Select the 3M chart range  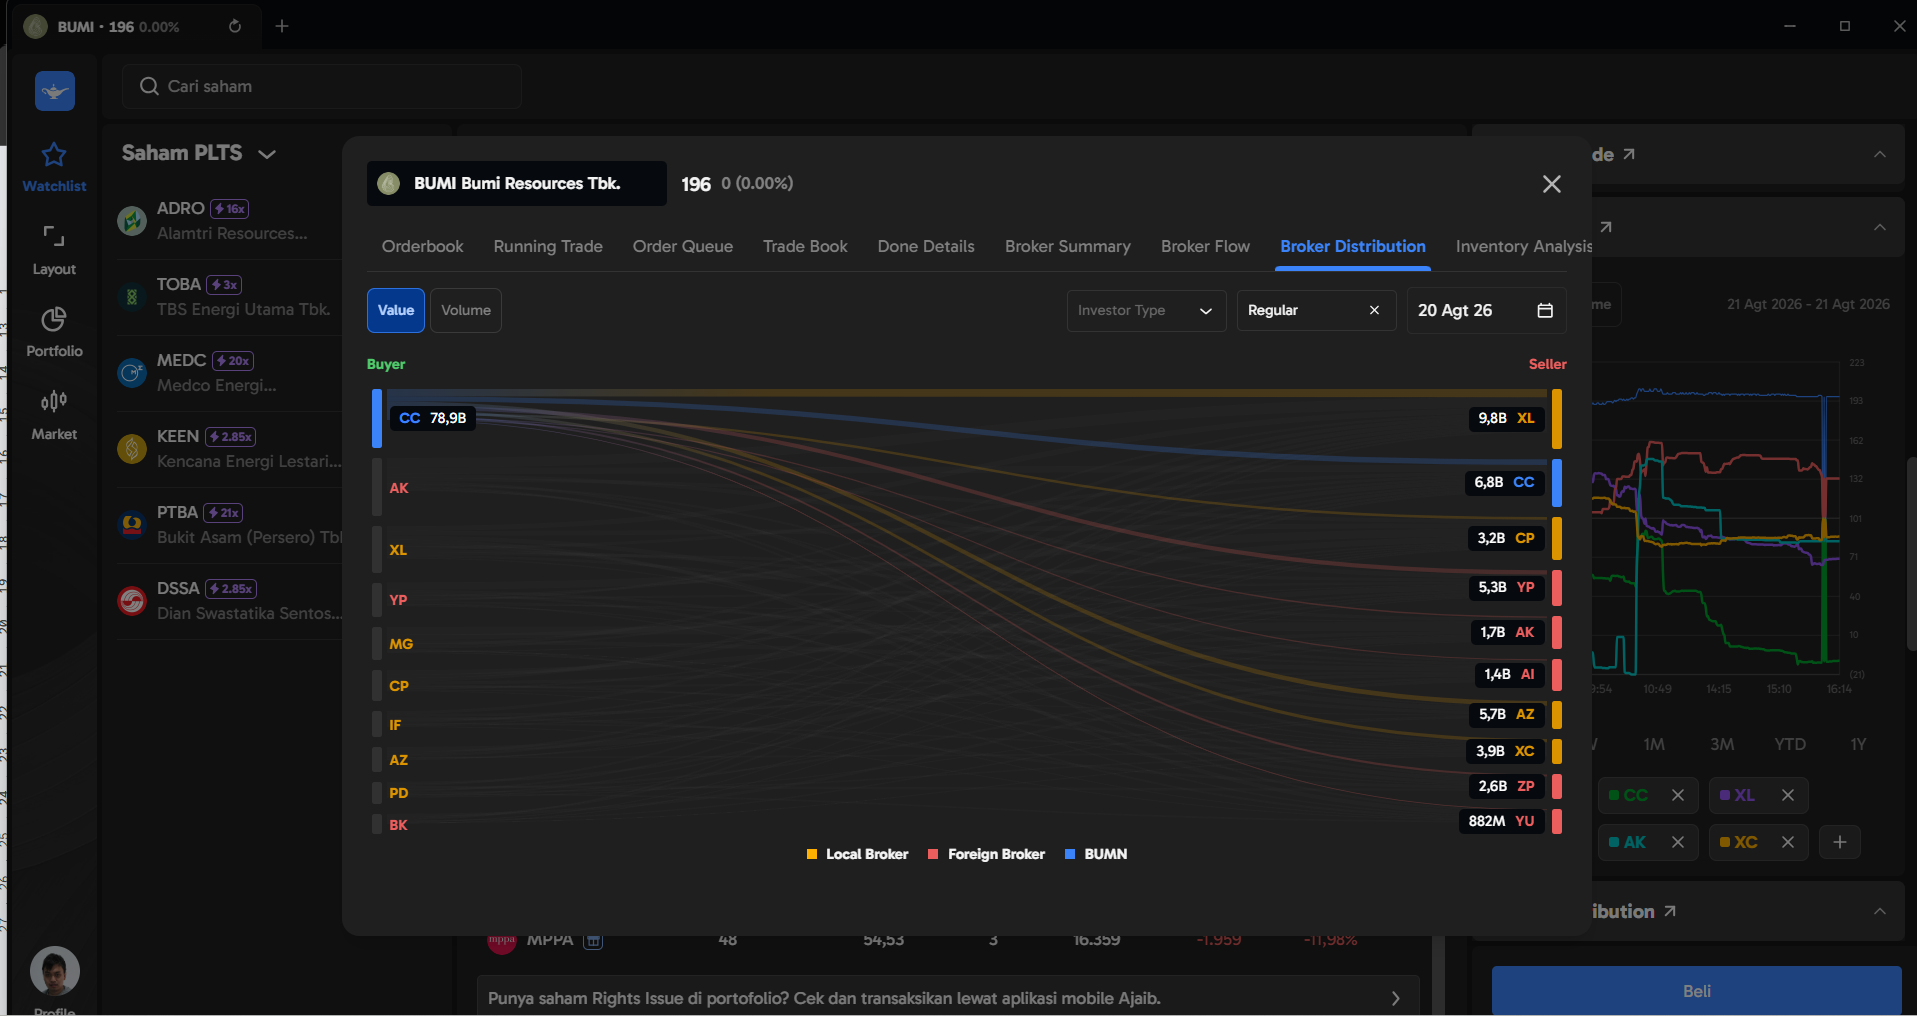(x=1722, y=744)
